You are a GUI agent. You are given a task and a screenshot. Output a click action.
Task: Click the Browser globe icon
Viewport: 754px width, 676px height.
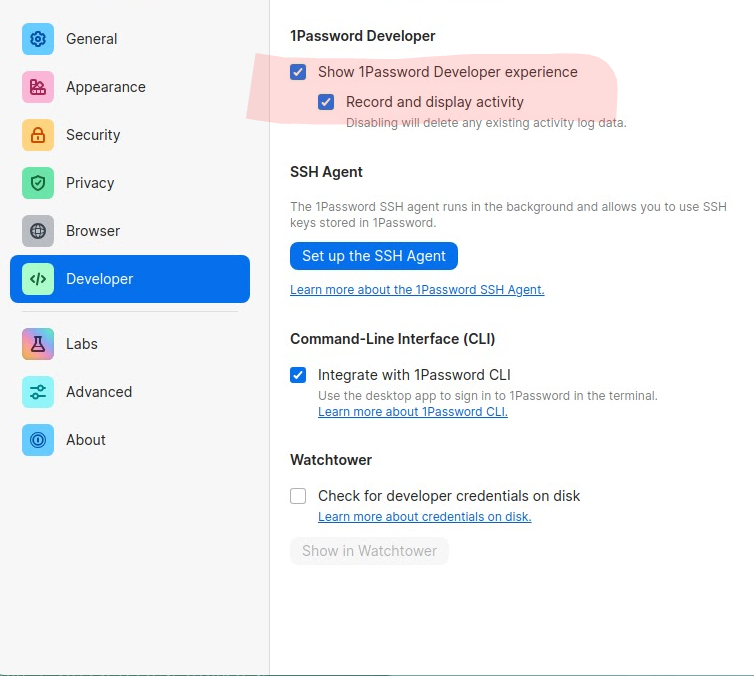click(38, 231)
